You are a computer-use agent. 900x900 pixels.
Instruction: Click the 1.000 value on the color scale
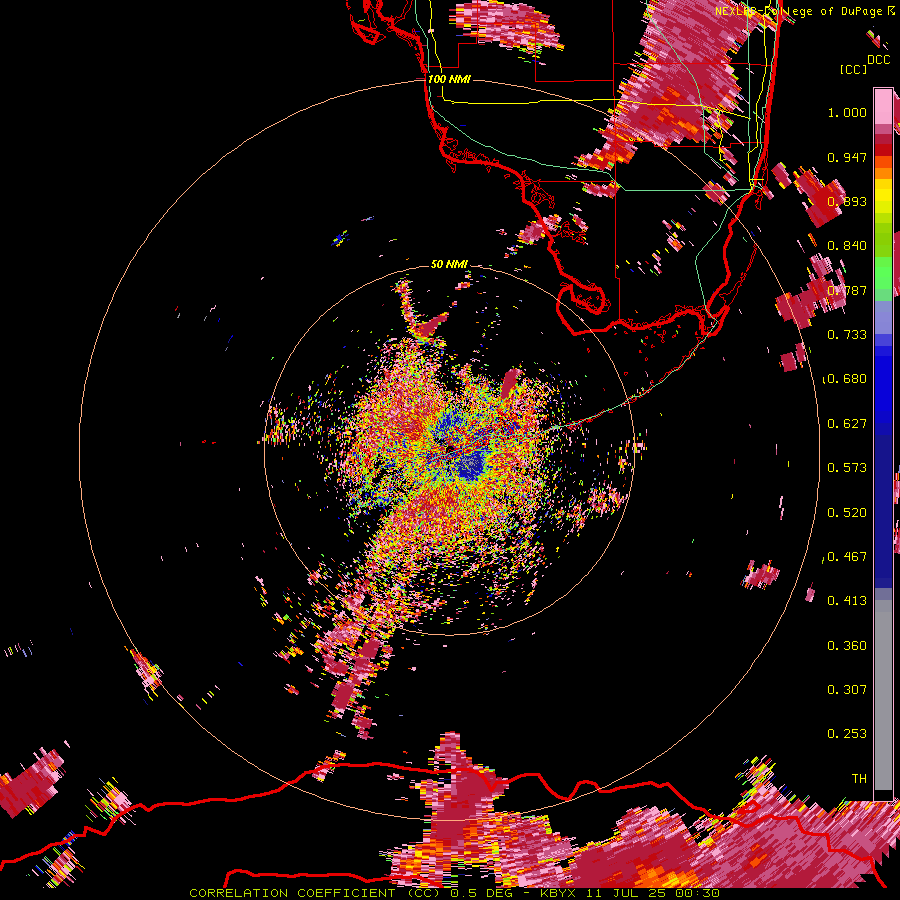847,112
